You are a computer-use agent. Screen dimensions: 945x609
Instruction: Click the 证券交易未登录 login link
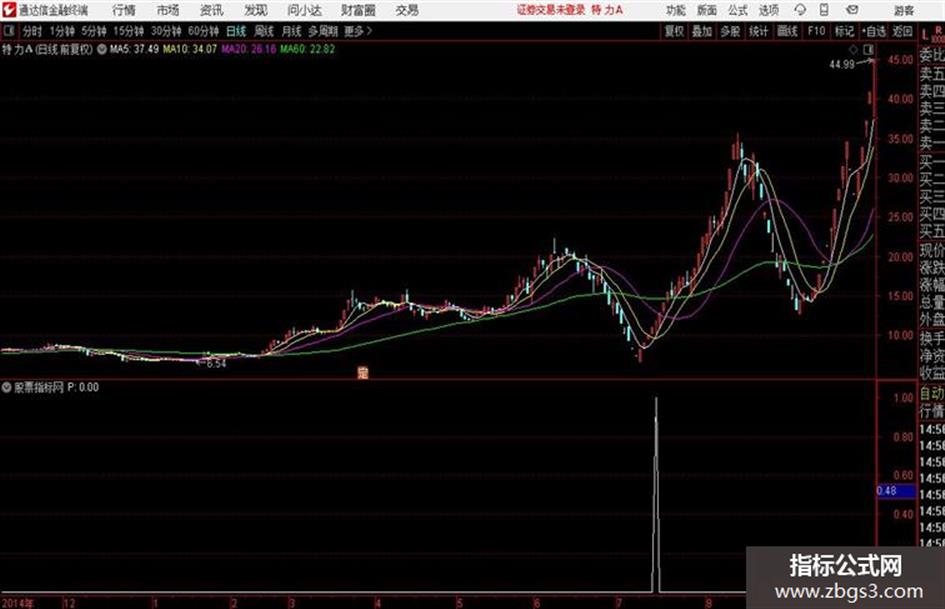click(551, 10)
